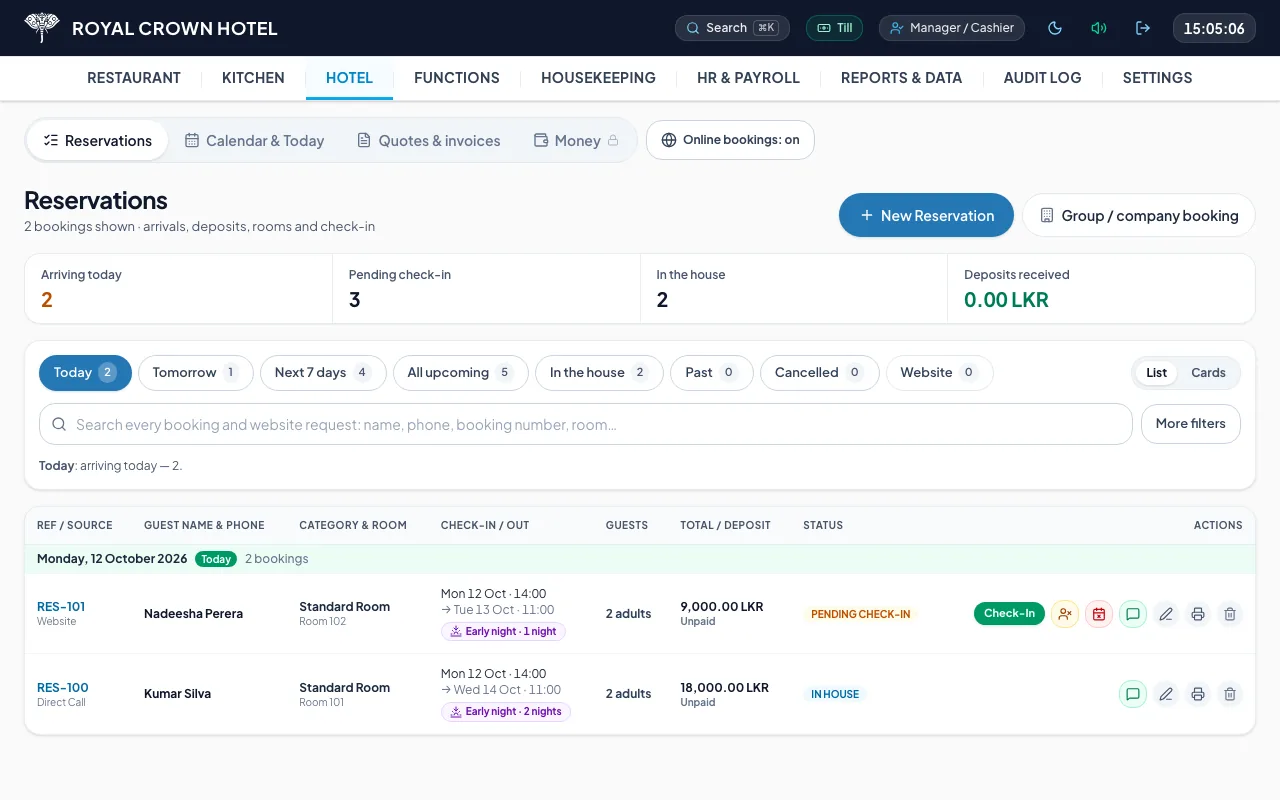Viewport: 1280px width, 800px height.
Task: Open Reports & Data section
Action: click(901, 78)
